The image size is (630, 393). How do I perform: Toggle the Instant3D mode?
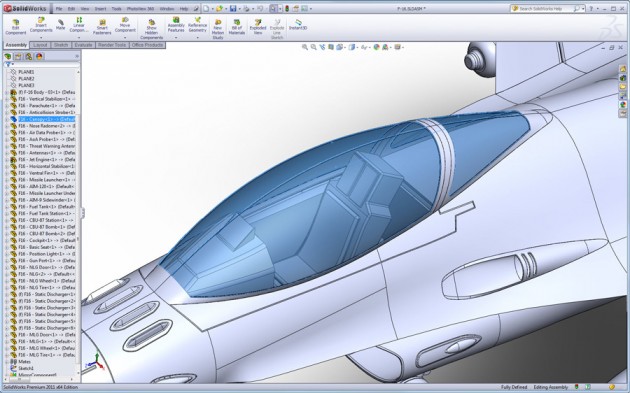pos(298,25)
